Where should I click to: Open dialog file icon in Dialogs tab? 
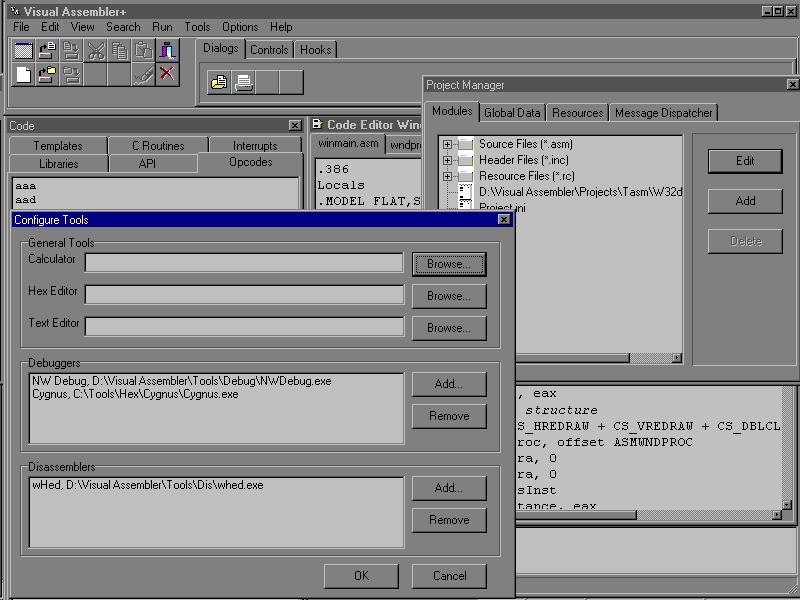pos(219,83)
